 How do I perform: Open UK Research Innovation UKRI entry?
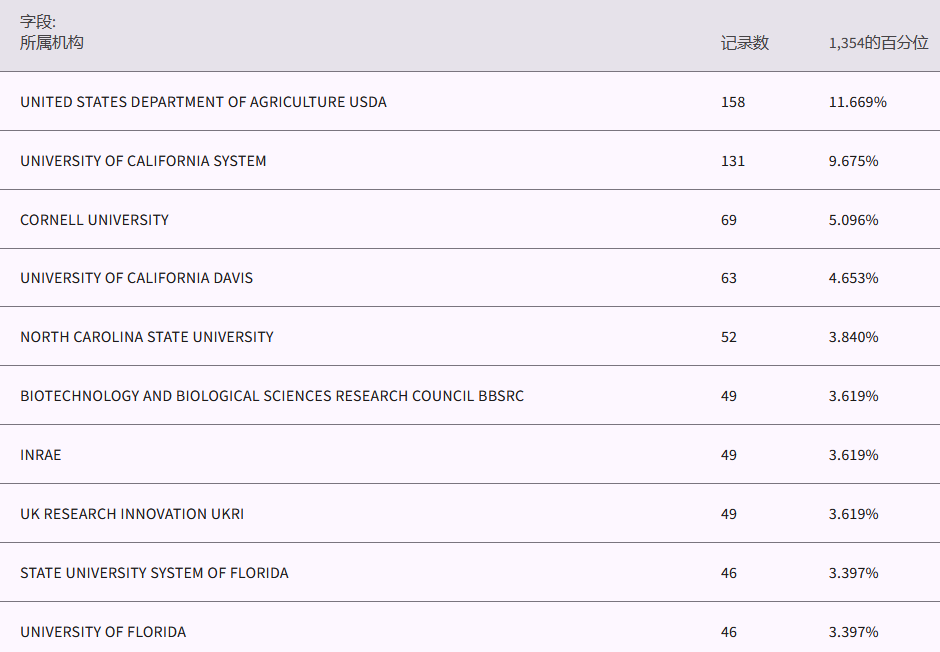132,514
